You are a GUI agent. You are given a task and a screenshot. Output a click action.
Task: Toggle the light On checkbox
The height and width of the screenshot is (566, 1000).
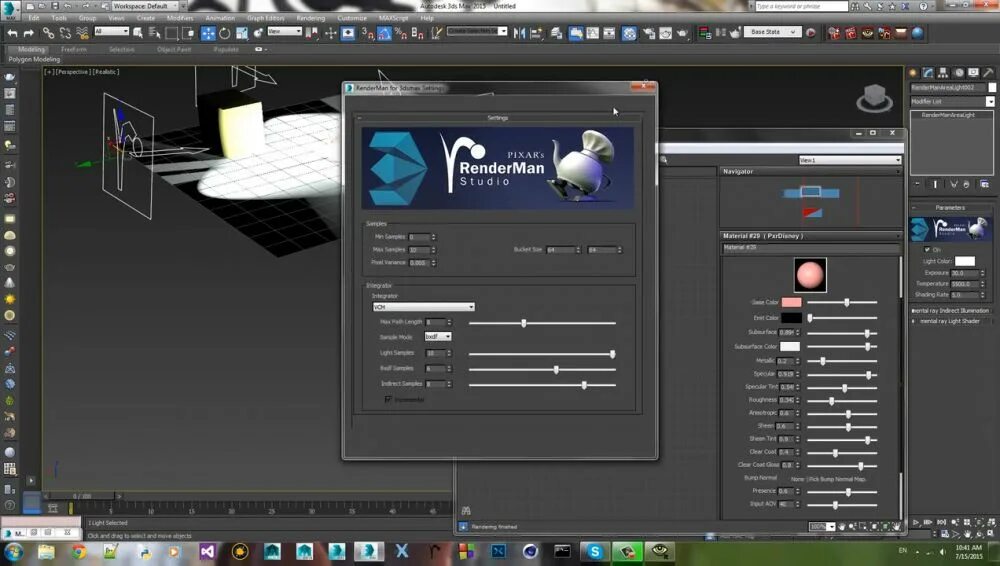pyautogui.click(x=927, y=249)
